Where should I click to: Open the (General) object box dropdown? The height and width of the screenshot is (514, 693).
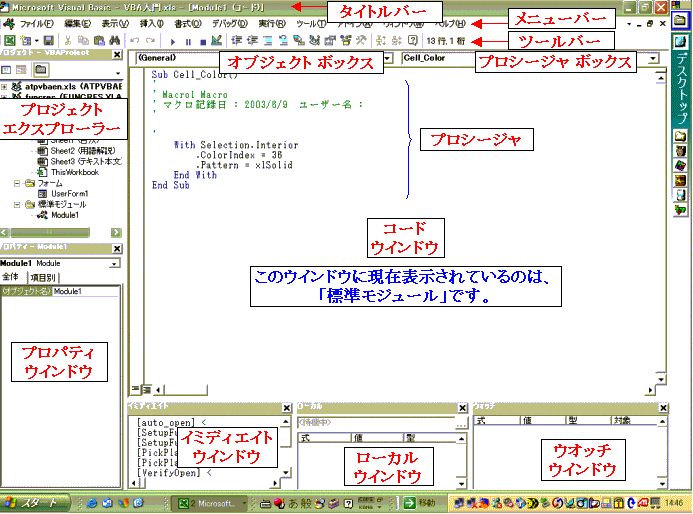pyautogui.click(x=390, y=59)
